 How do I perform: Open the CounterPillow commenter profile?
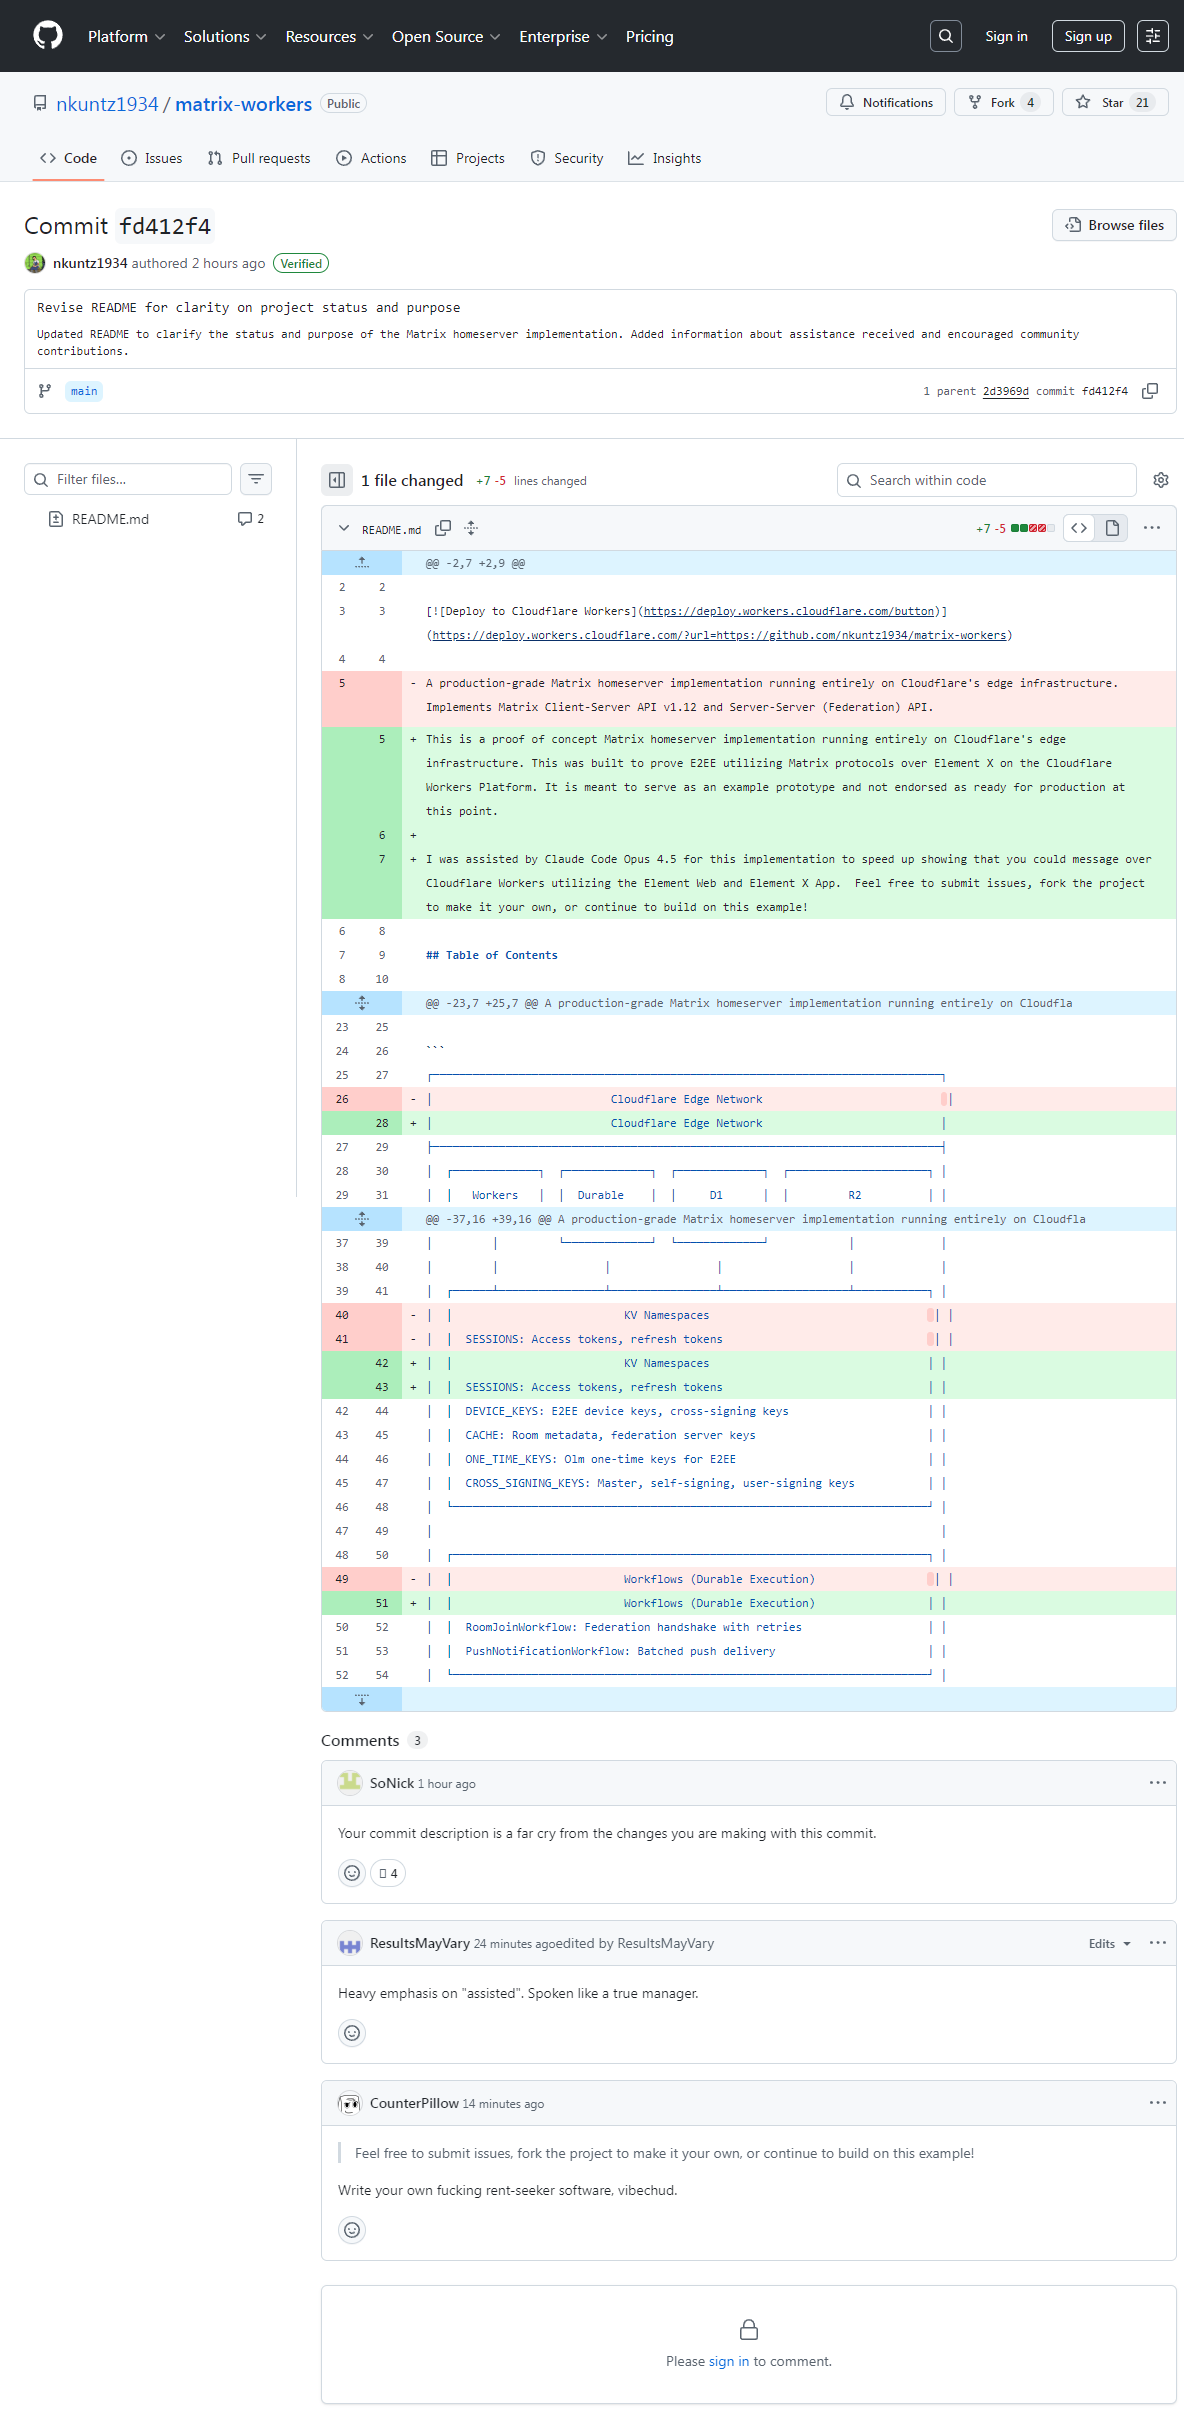pyautogui.click(x=414, y=2103)
